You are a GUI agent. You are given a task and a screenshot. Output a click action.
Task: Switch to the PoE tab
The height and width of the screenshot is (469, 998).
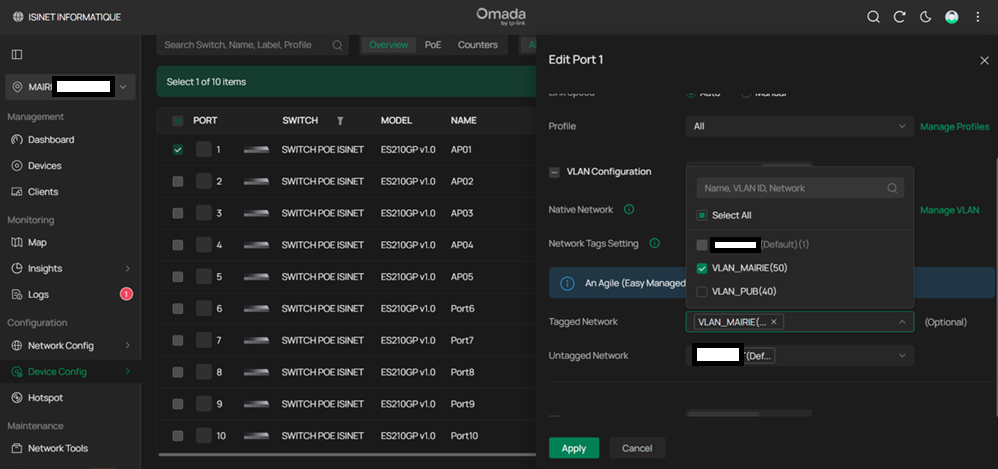pos(433,45)
